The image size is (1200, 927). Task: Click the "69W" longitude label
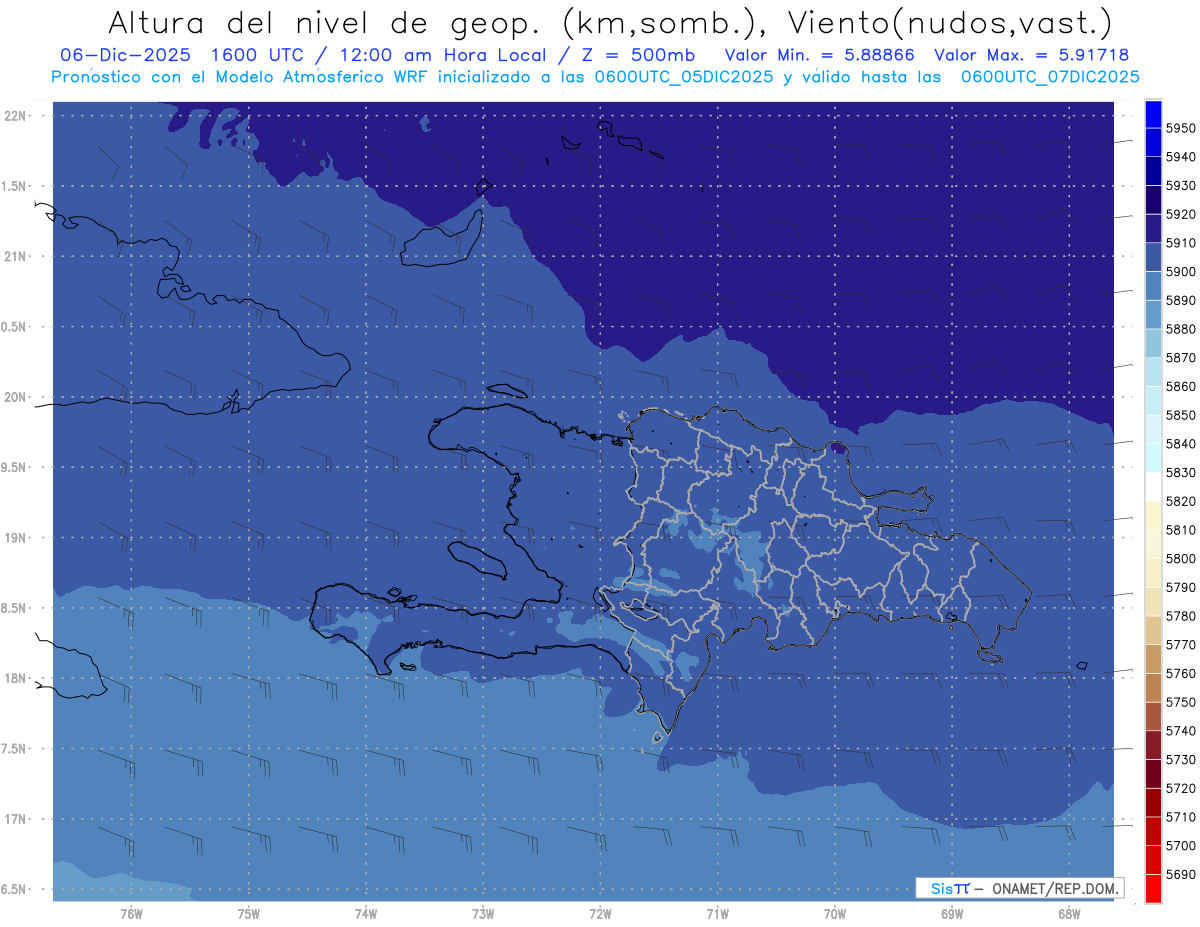pyautogui.click(x=952, y=914)
